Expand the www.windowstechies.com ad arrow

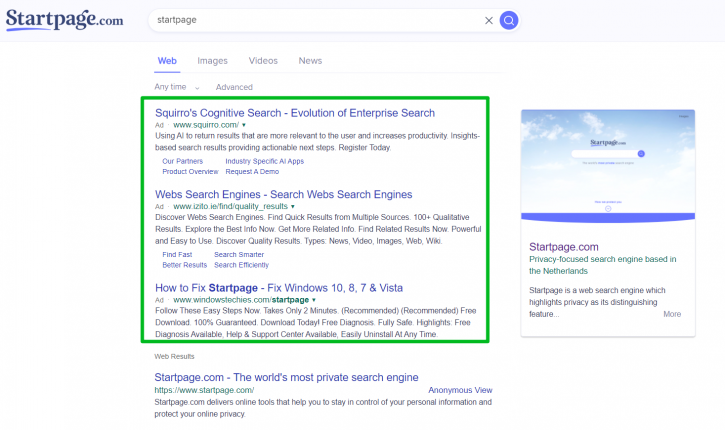pyautogui.click(x=314, y=300)
